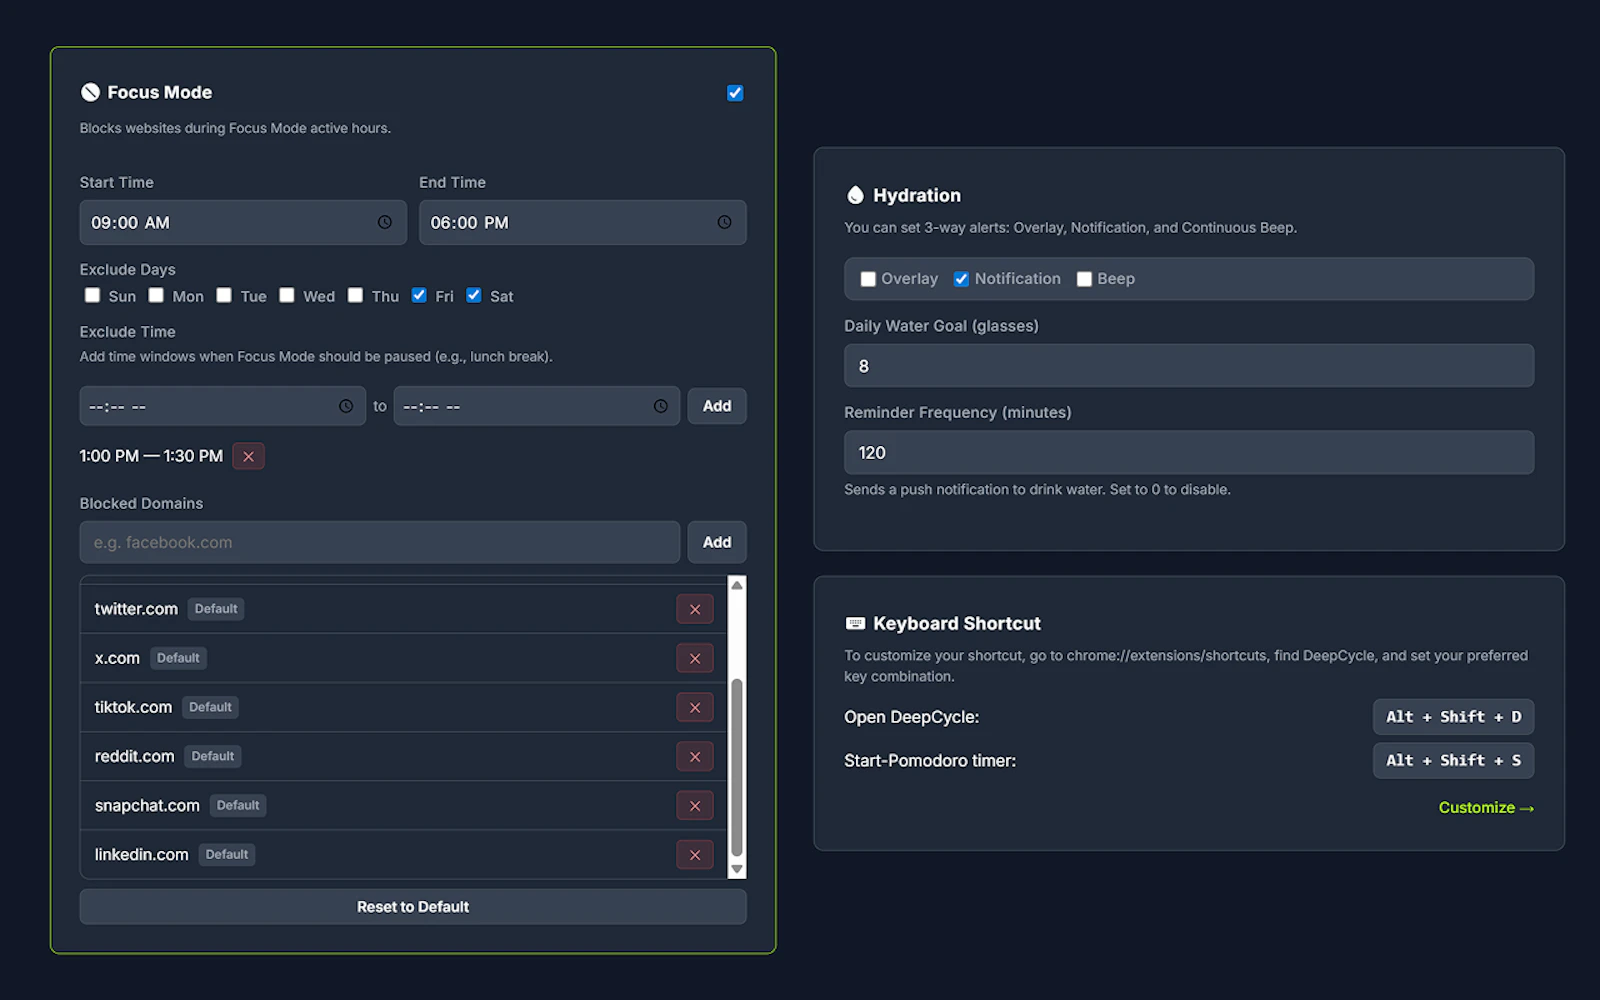This screenshot has height=1000, width=1600.
Task: Enable the Overlay alert checkbox
Action: 868,279
